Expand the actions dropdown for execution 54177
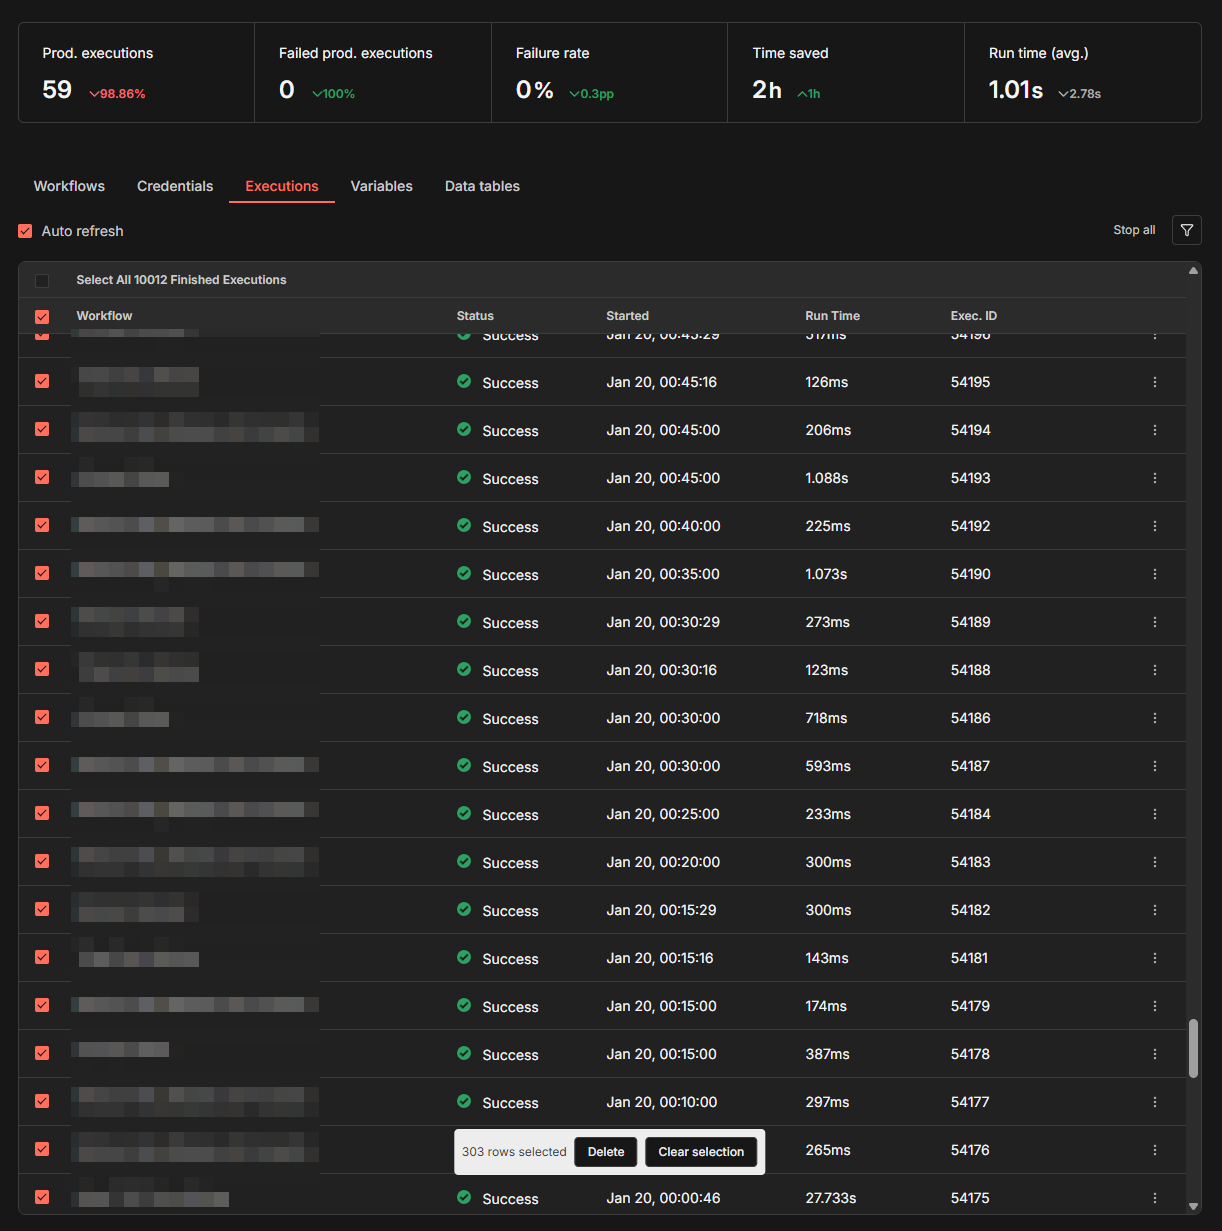The image size is (1222, 1231). [1154, 1102]
